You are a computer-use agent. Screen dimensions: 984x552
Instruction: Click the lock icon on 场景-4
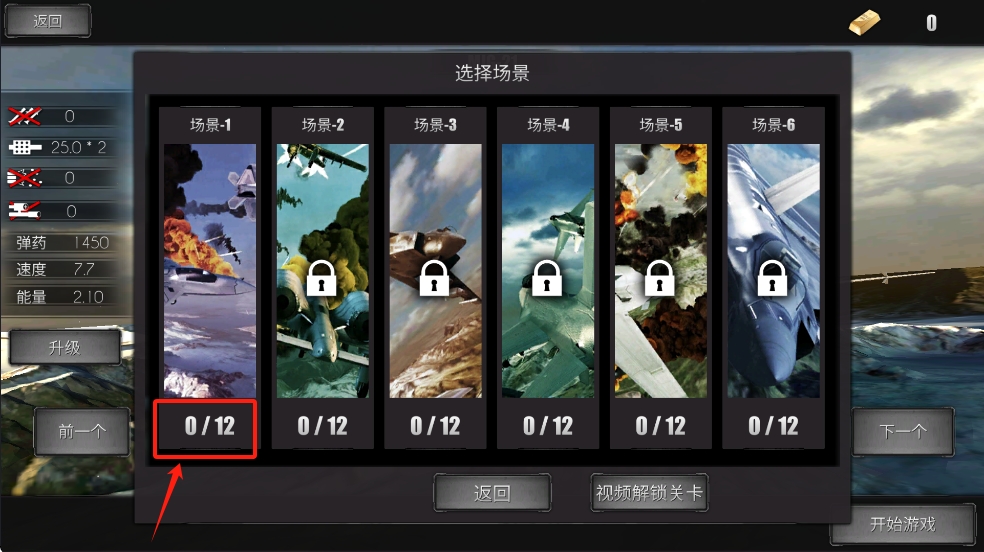(x=547, y=278)
